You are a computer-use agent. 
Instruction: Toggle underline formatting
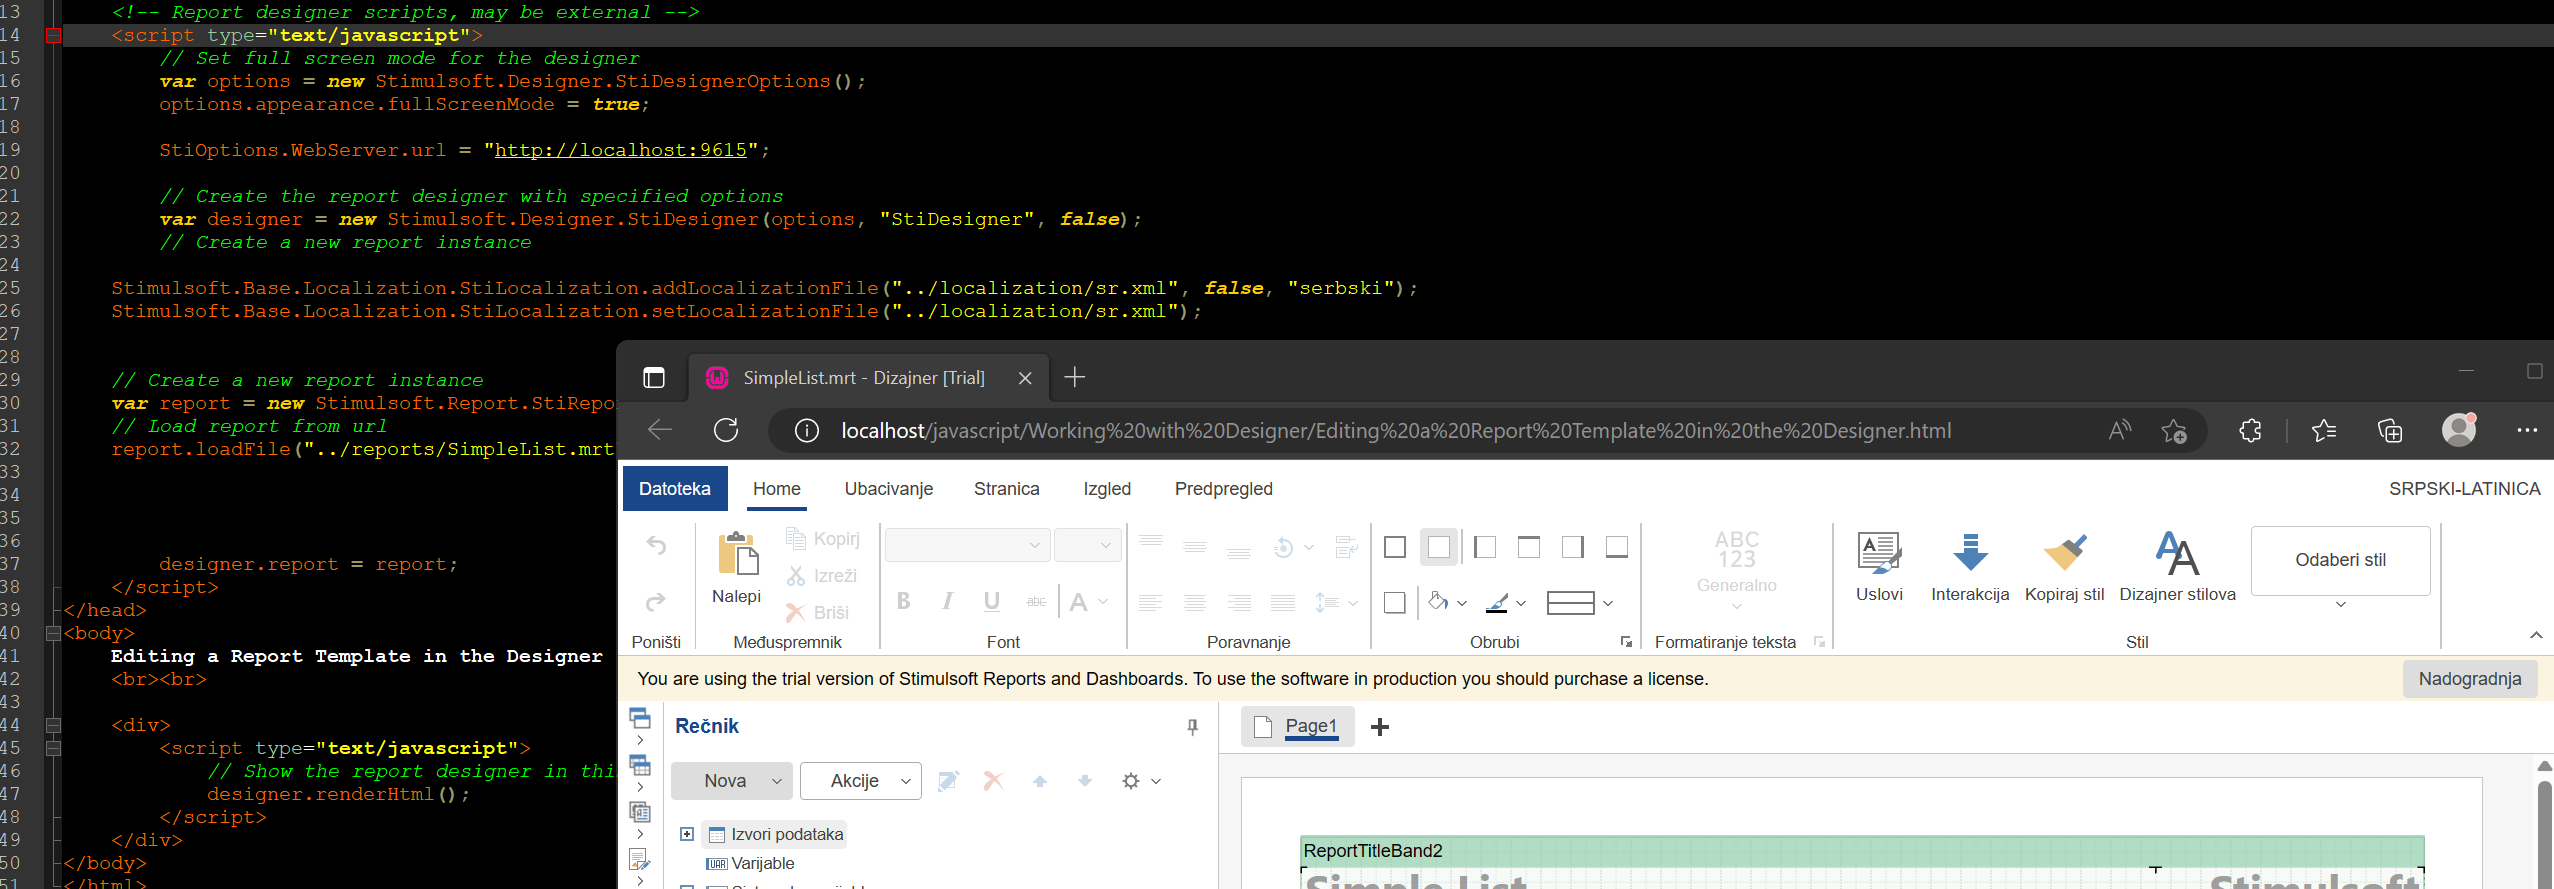tap(992, 601)
